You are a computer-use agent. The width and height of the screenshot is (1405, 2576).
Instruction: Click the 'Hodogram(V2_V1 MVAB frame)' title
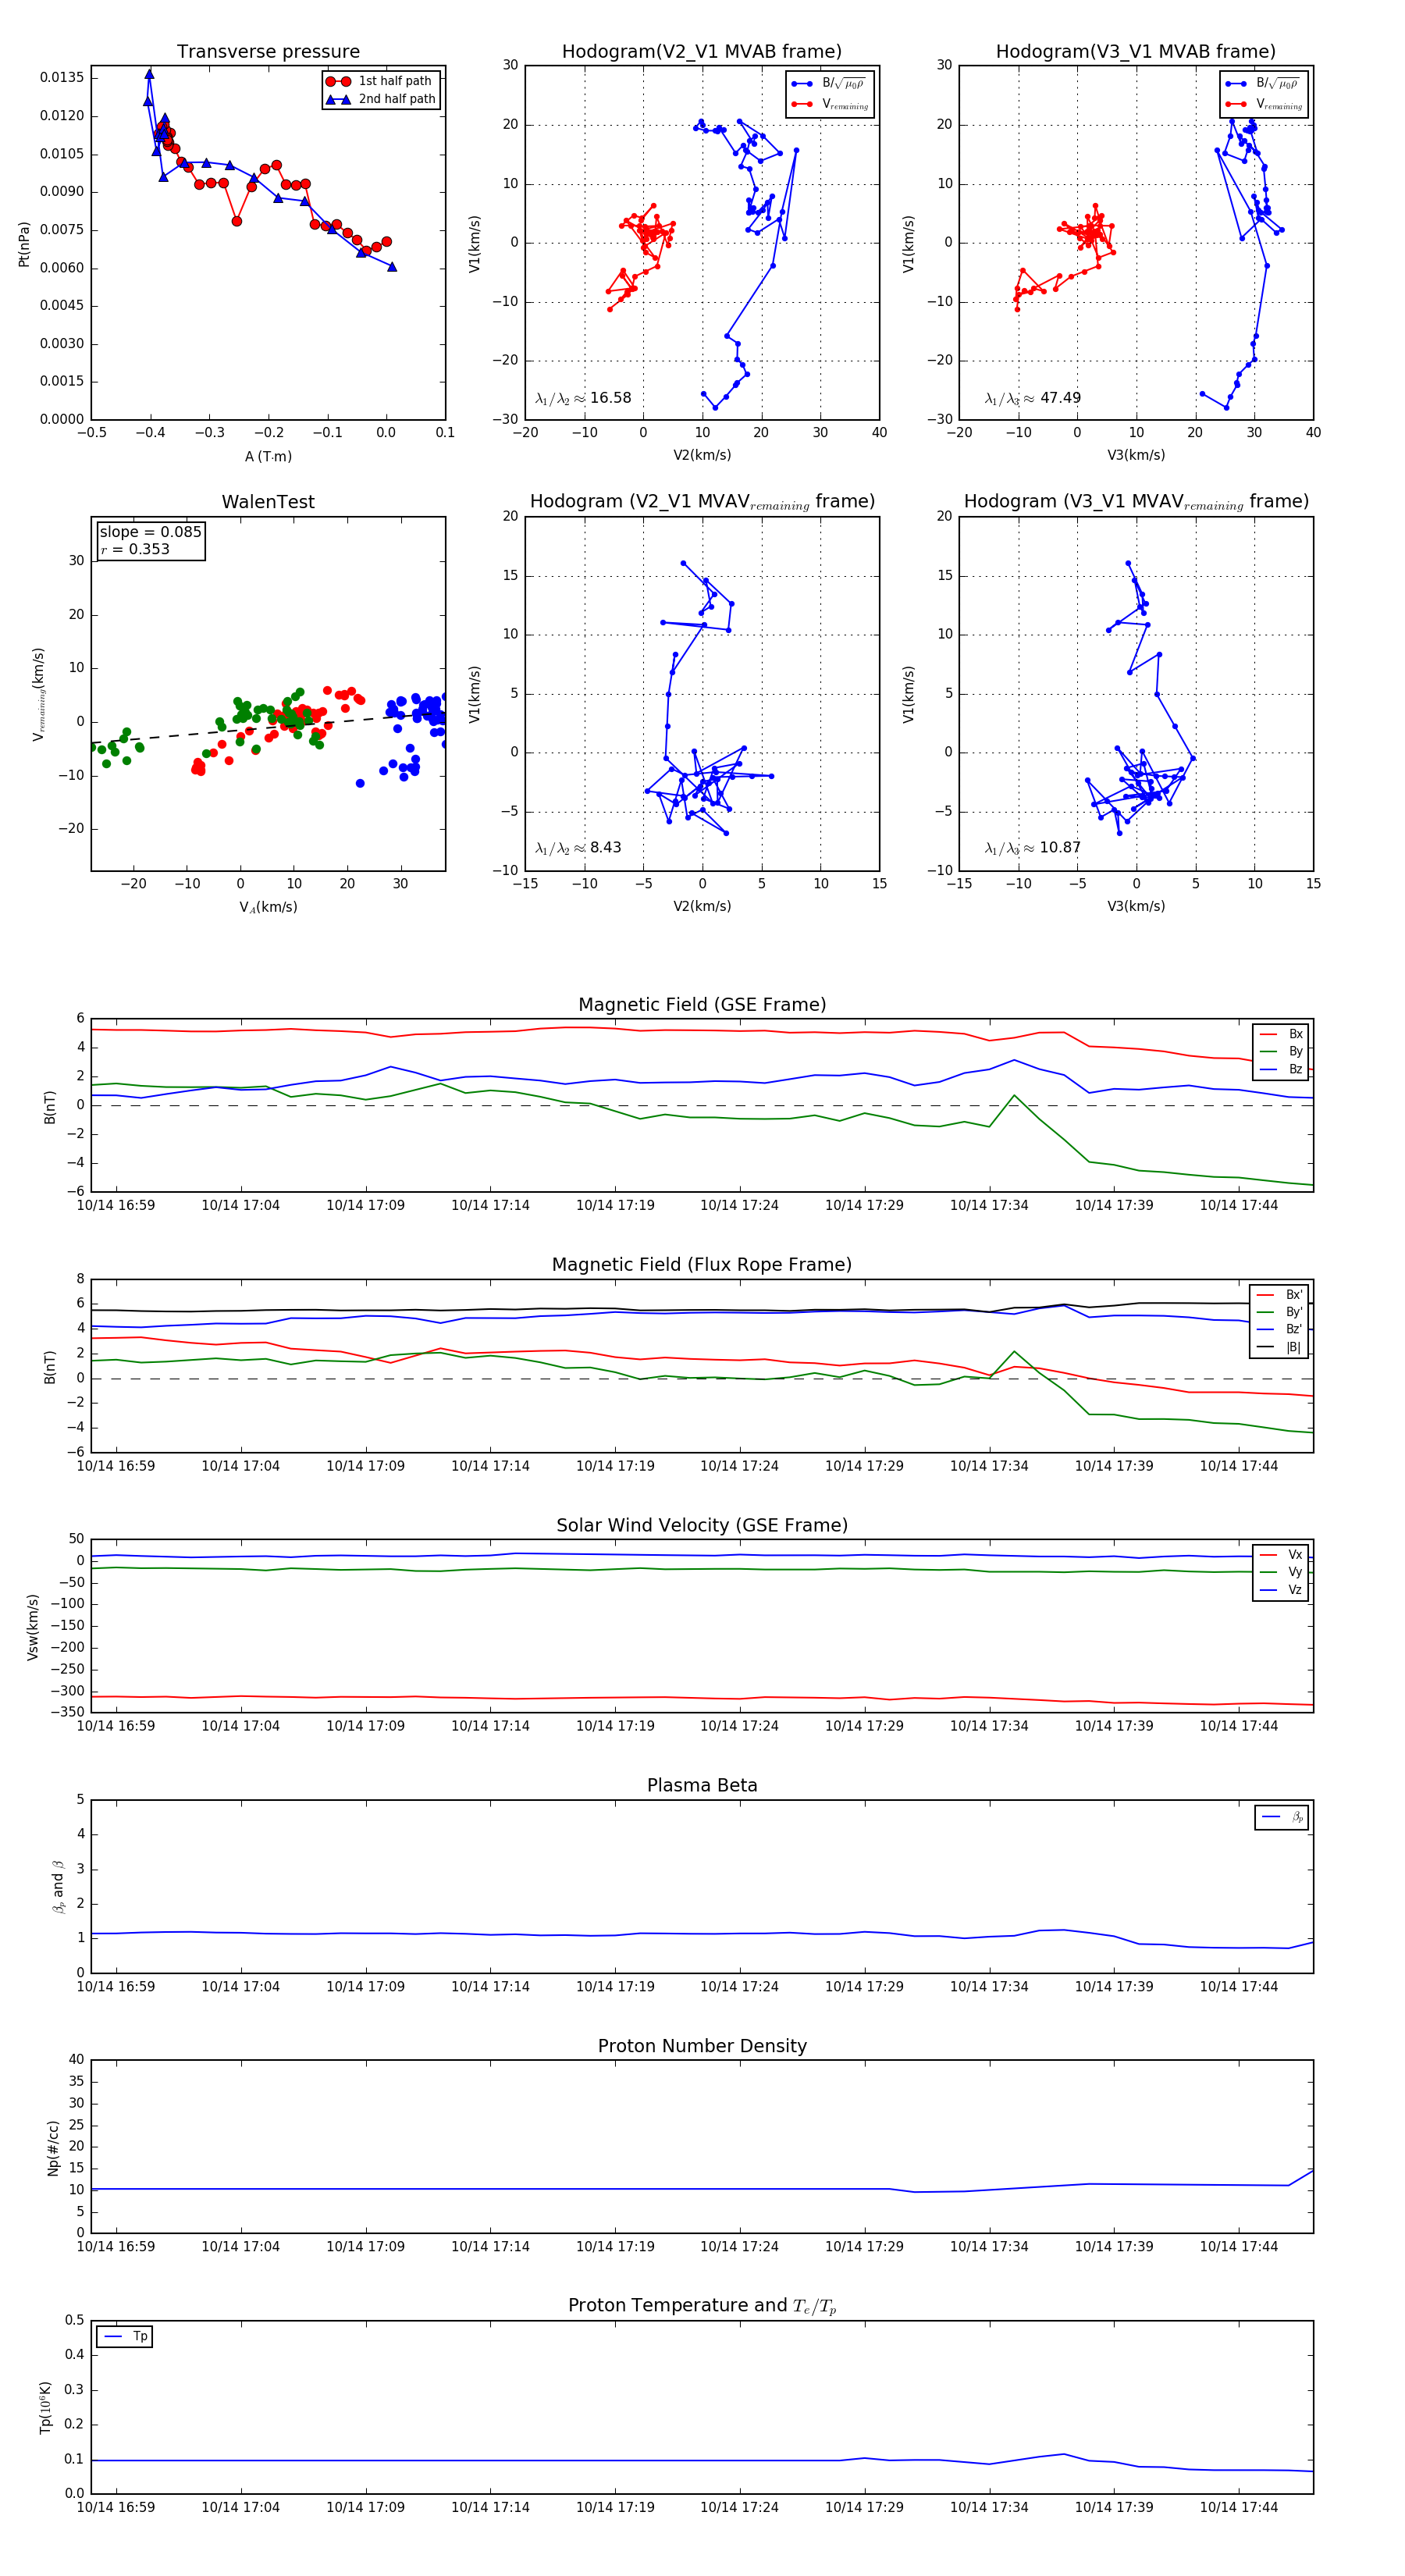702,51
